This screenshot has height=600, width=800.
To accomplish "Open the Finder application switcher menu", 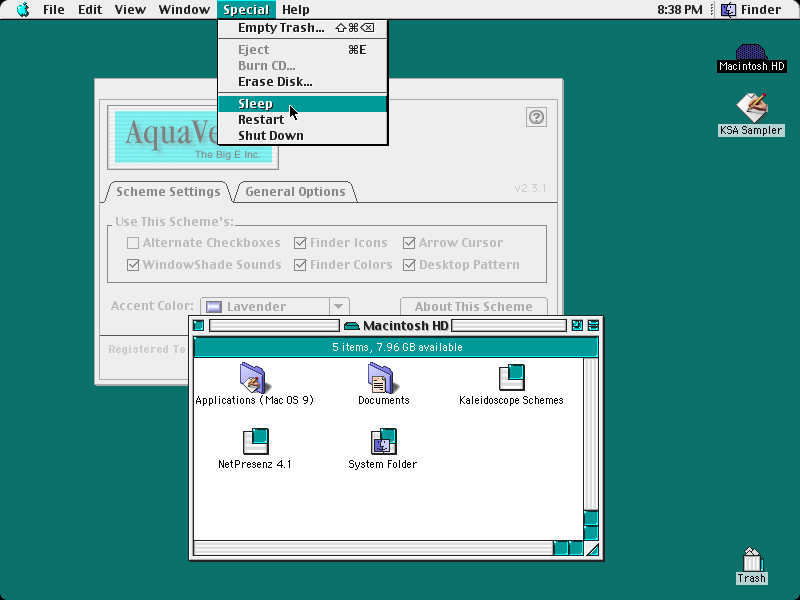I will (750, 10).
